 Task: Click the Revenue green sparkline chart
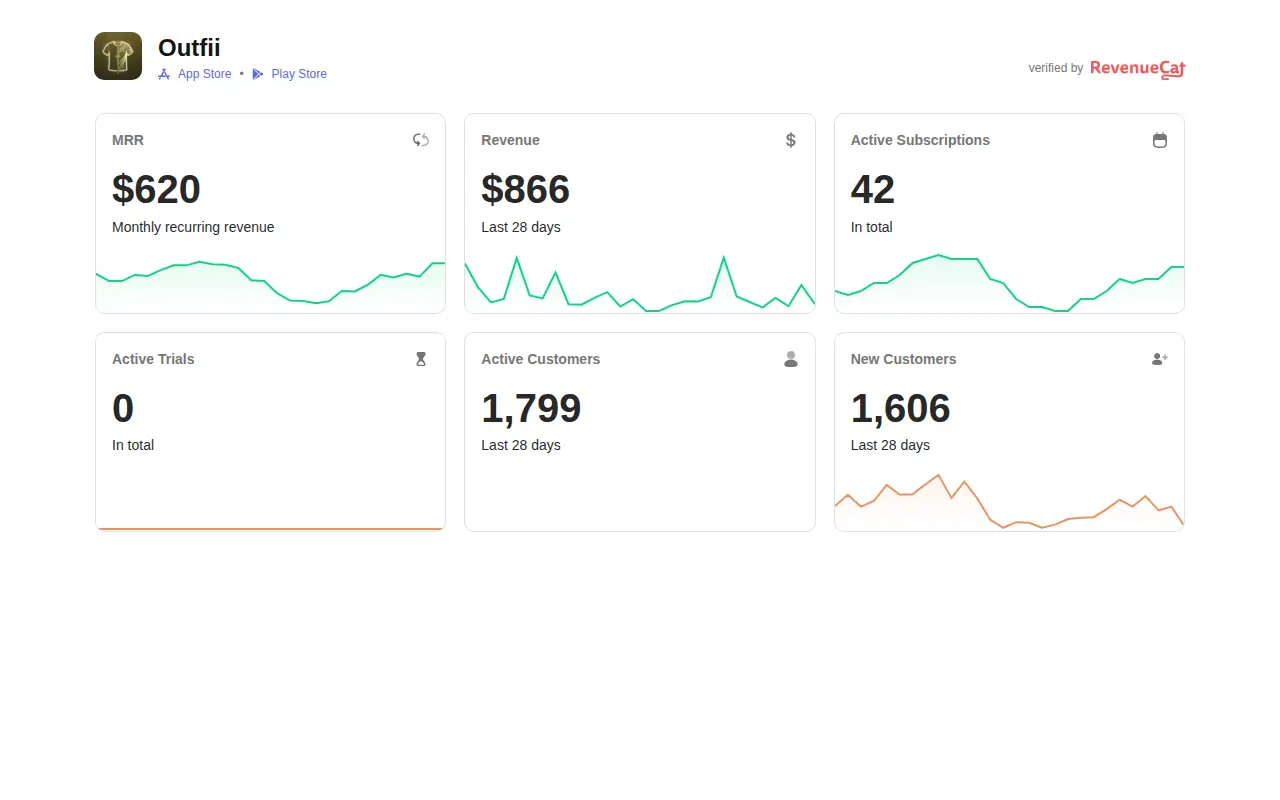pyautogui.click(x=640, y=283)
